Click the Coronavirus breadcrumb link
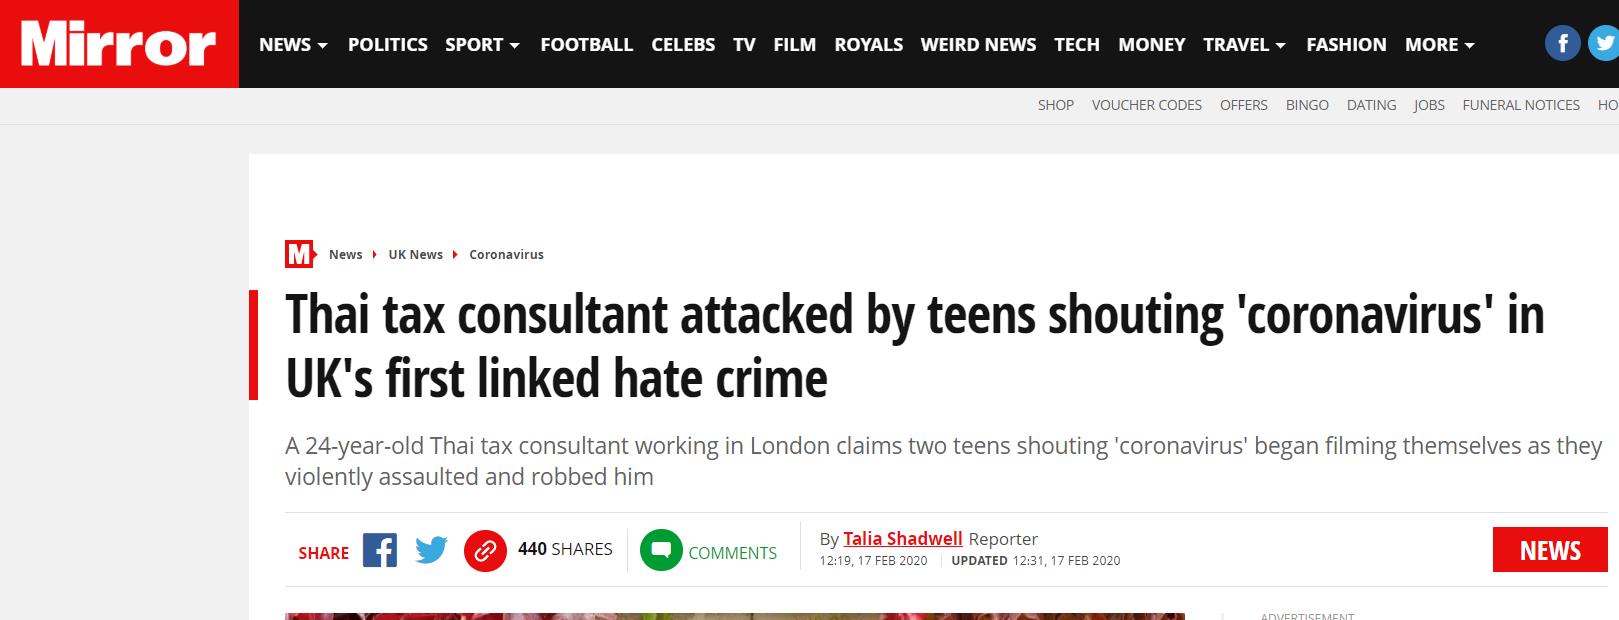This screenshot has width=1619, height=620. tap(507, 254)
